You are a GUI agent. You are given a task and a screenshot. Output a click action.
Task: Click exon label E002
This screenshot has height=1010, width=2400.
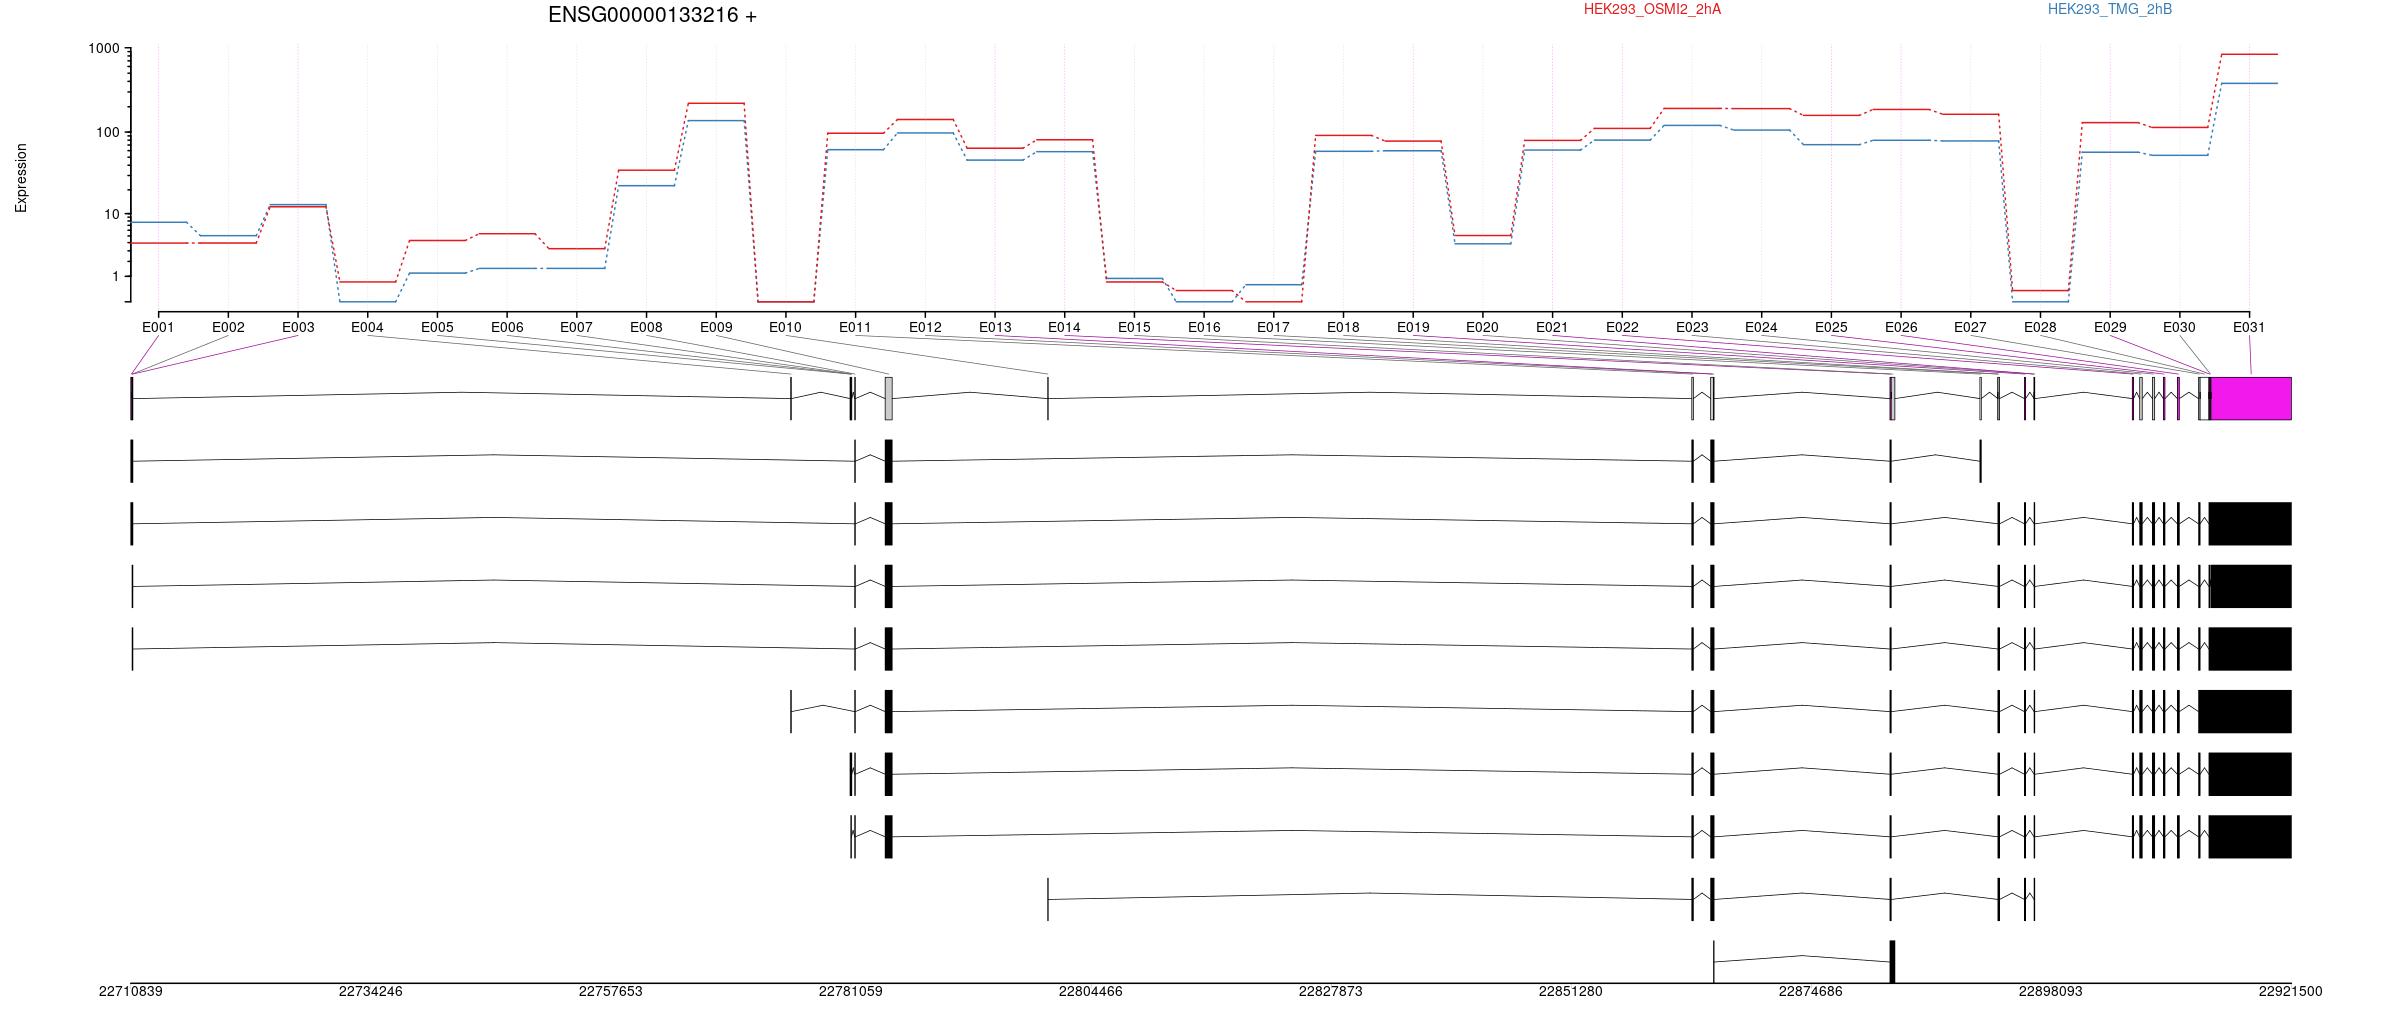click(228, 327)
